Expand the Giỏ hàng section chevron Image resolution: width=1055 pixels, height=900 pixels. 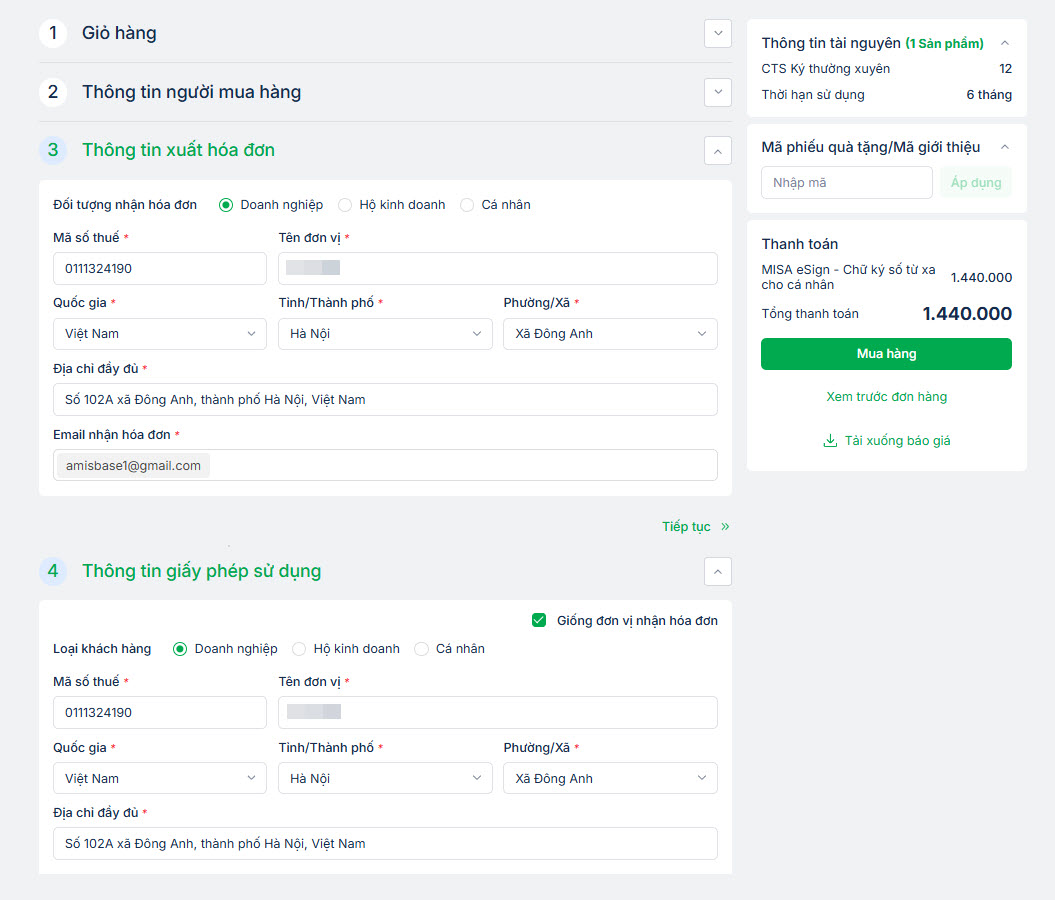coord(718,33)
